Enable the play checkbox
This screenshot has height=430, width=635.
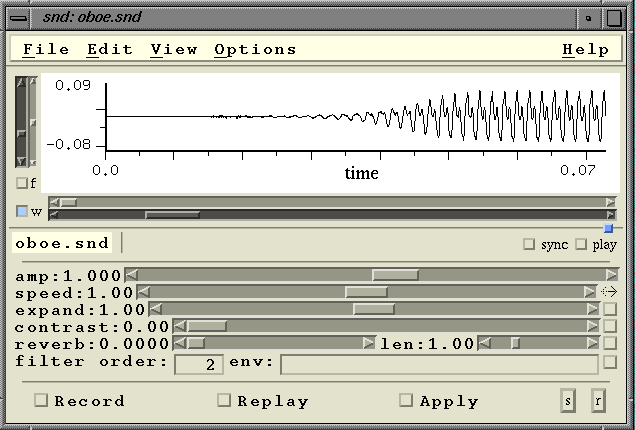coord(581,245)
